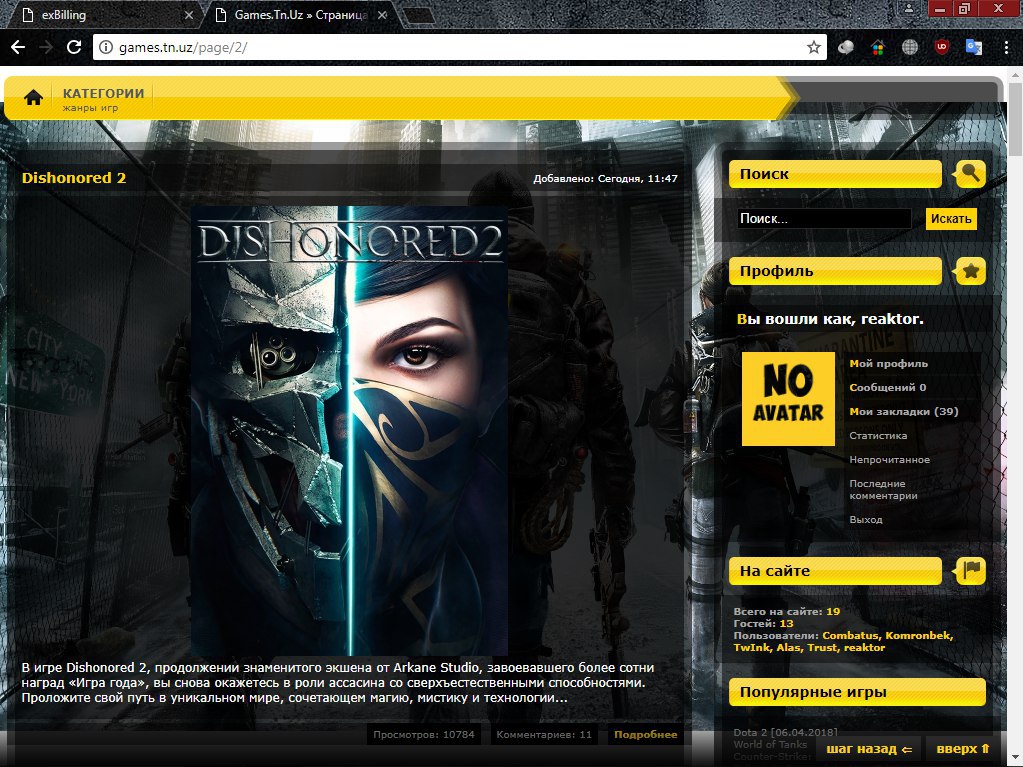This screenshot has width=1023, height=767.
Task: Click the page vertical scrollbar thumb
Action: coord(1016,117)
